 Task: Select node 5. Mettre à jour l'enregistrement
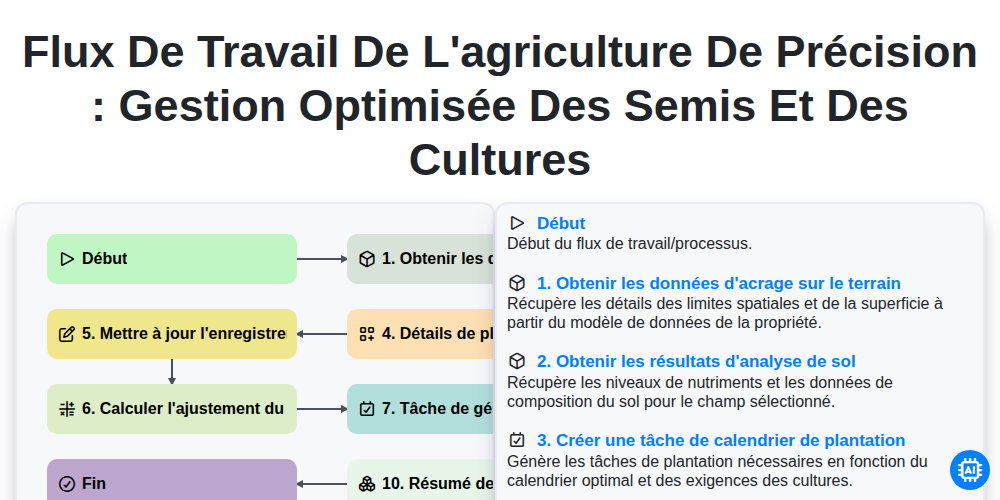(172, 334)
